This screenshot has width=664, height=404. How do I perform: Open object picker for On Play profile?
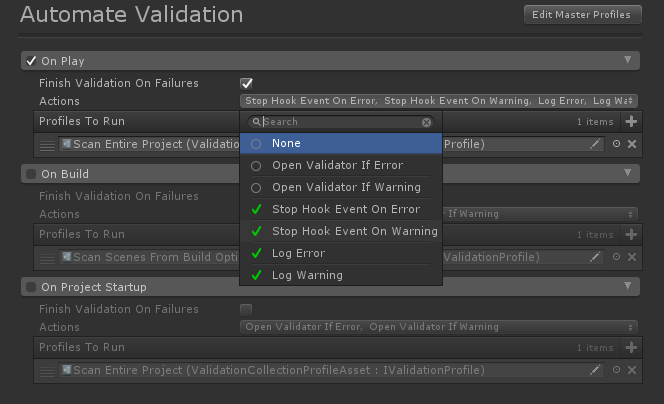(x=617, y=144)
